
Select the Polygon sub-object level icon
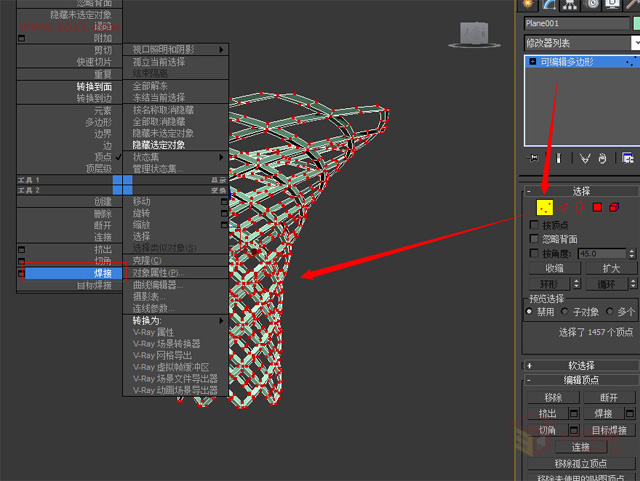597,207
